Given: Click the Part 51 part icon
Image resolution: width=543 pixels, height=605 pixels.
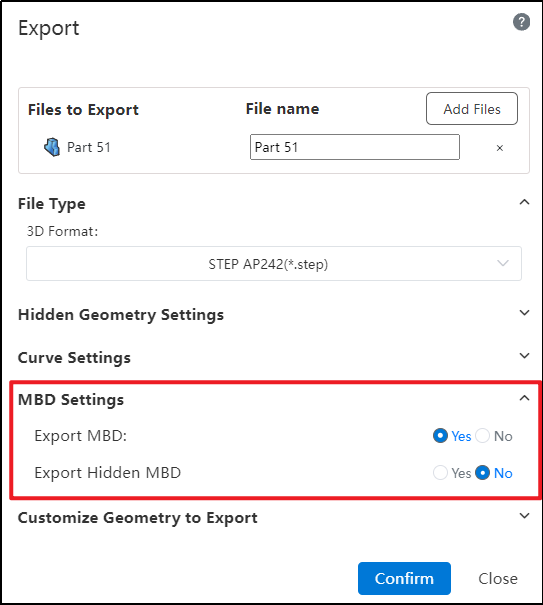Looking at the screenshot, I should click(x=52, y=147).
